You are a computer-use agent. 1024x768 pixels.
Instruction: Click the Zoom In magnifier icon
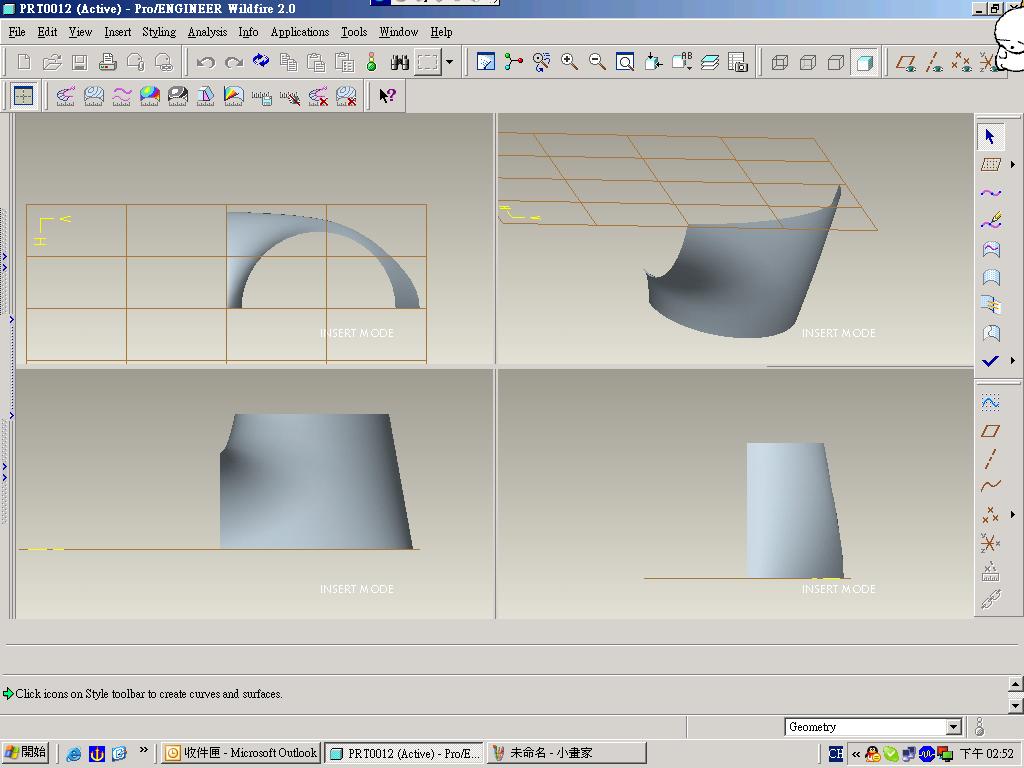point(570,62)
